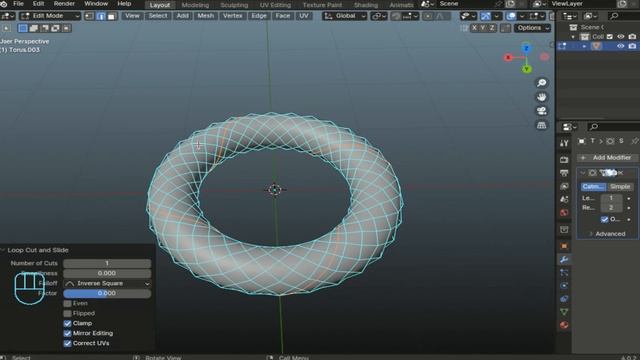Toggle proportional editing icon
Image resolution: width=640 pixels, height=360 pixels.
(427, 16)
